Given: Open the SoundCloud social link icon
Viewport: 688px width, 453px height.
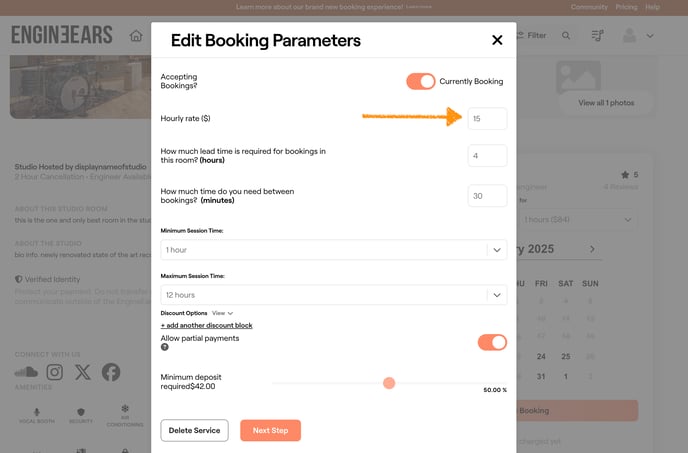Looking at the screenshot, I should pos(26,372).
